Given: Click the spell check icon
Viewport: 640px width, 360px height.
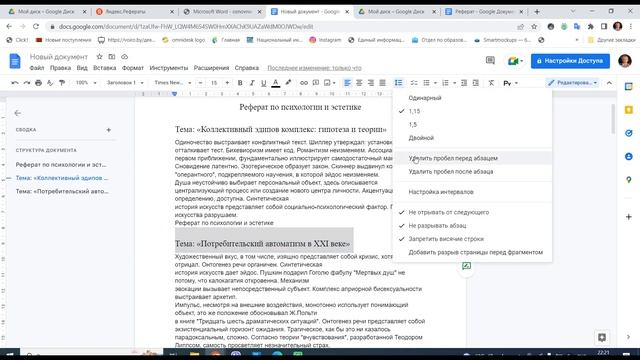Looking at the screenshot, I should tap(50, 83).
